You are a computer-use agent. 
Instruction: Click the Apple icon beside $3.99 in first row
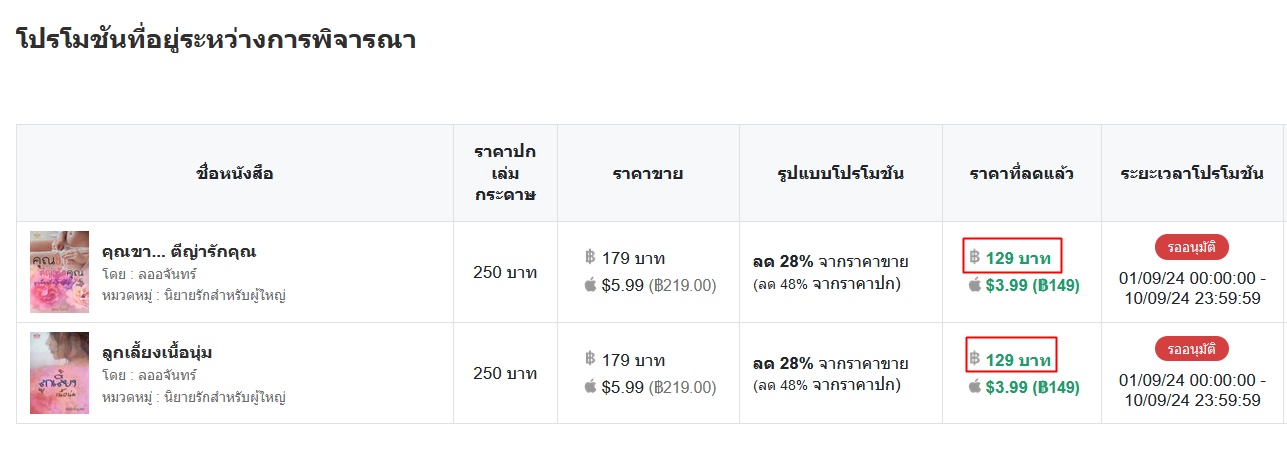coord(975,285)
